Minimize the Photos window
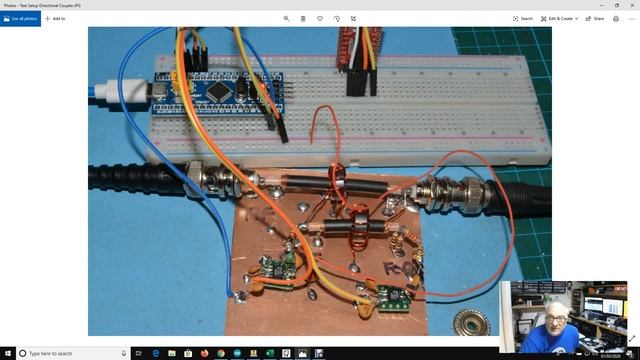 (602, 5)
